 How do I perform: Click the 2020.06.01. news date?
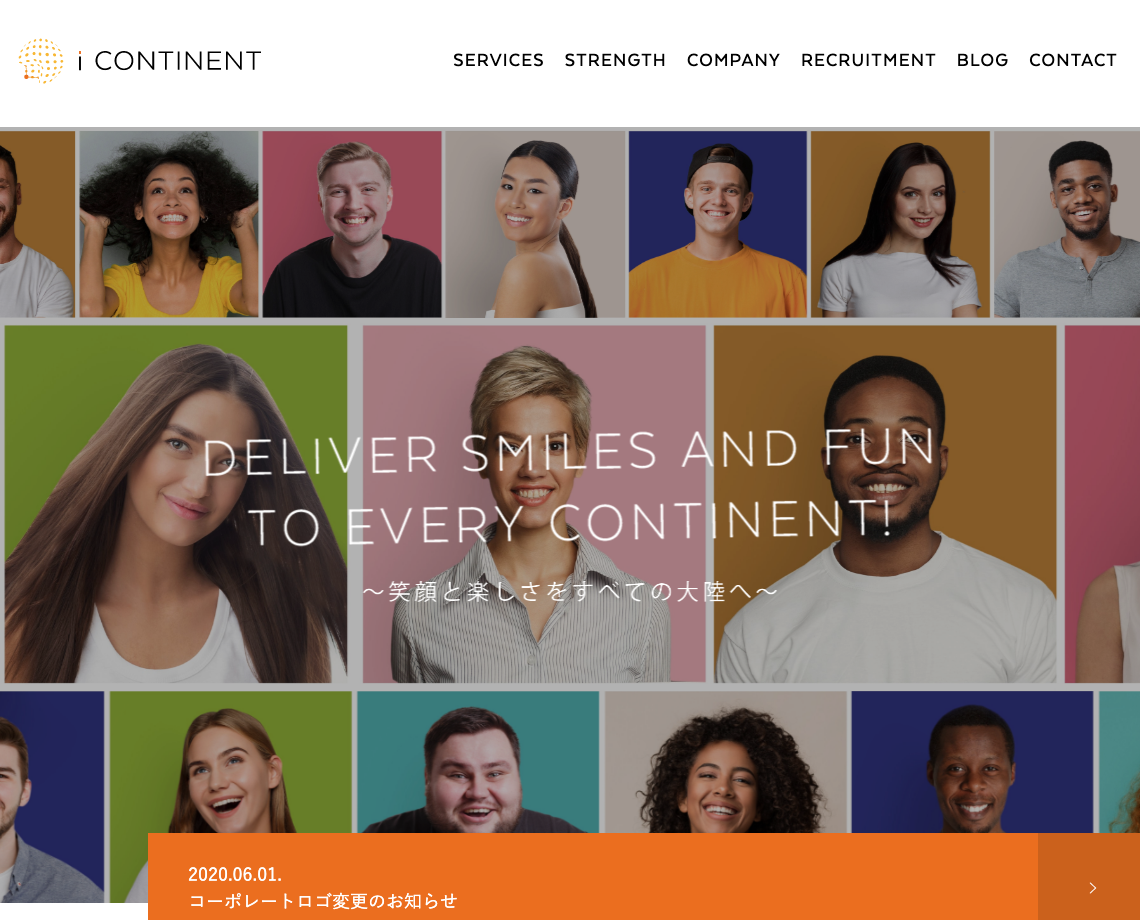tap(235, 873)
